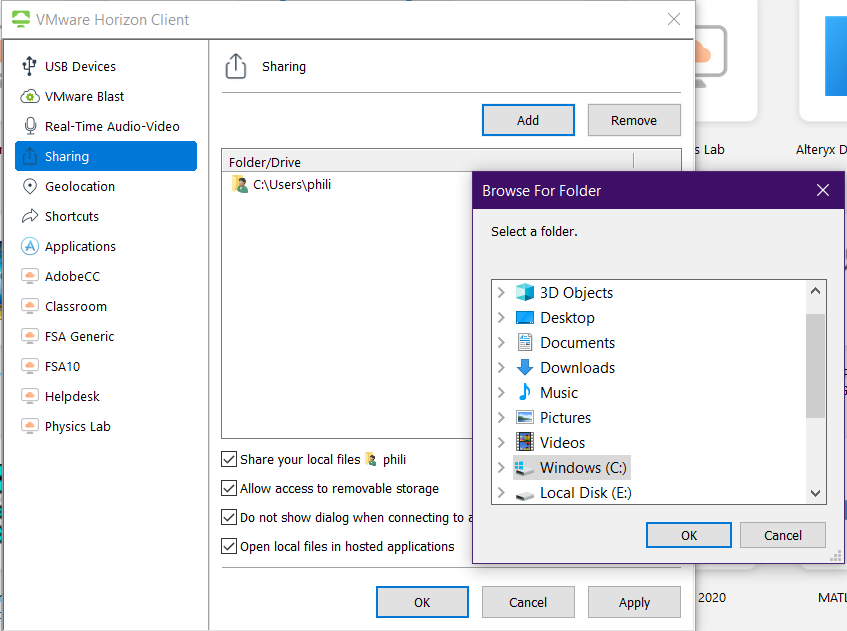Toggle Open local files in hosted applications
Image resolution: width=847 pixels, height=631 pixels.
[x=228, y=547]
